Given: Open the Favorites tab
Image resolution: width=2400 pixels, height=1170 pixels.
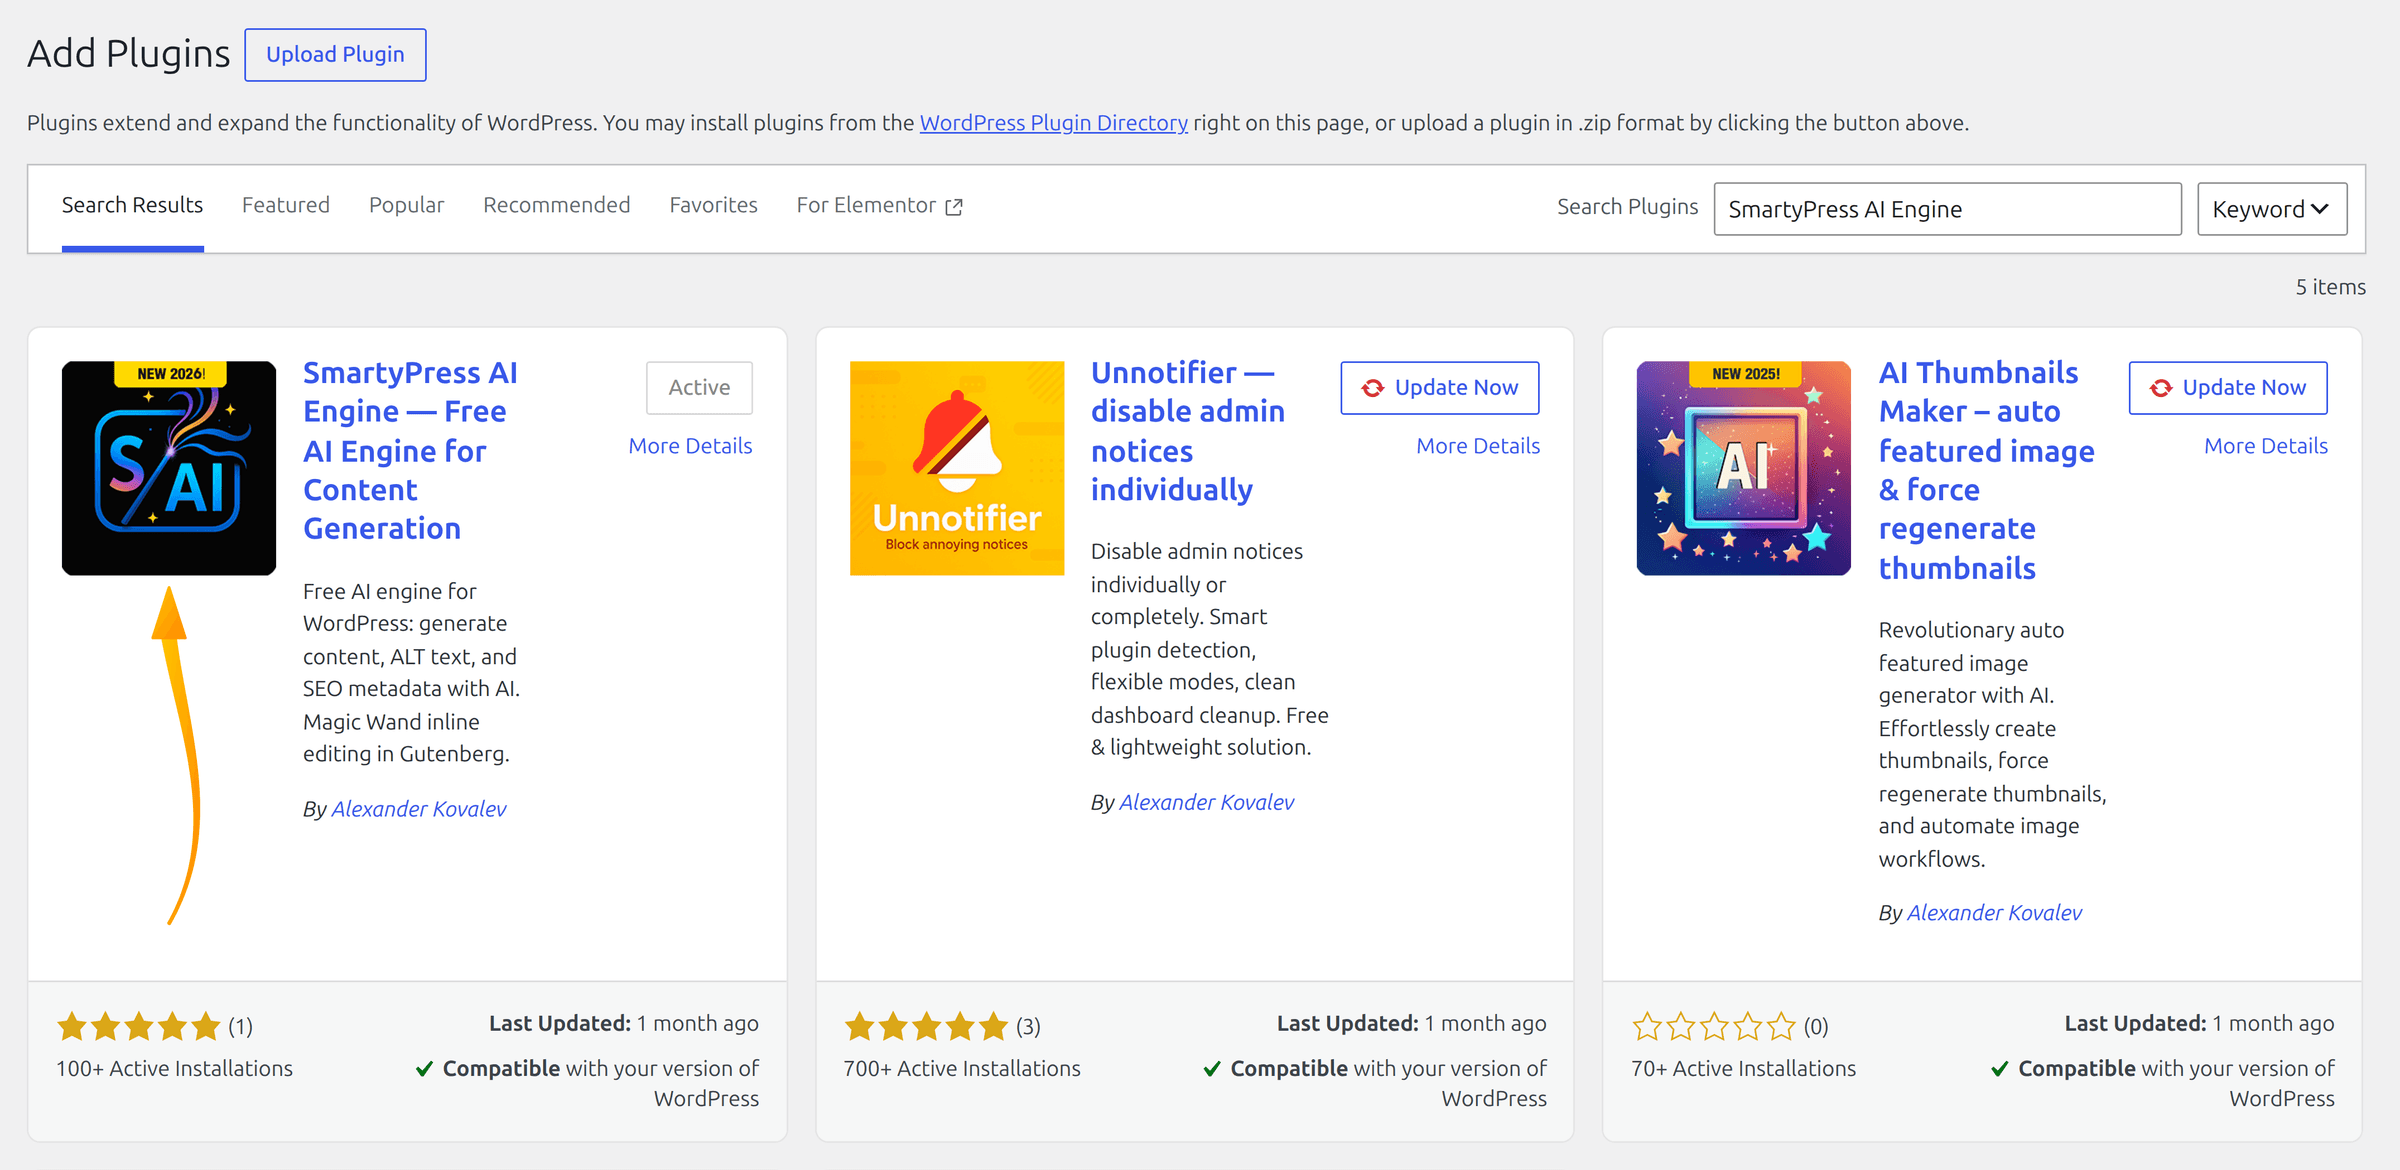Looking at the screenshot, I should pos(713,206).
